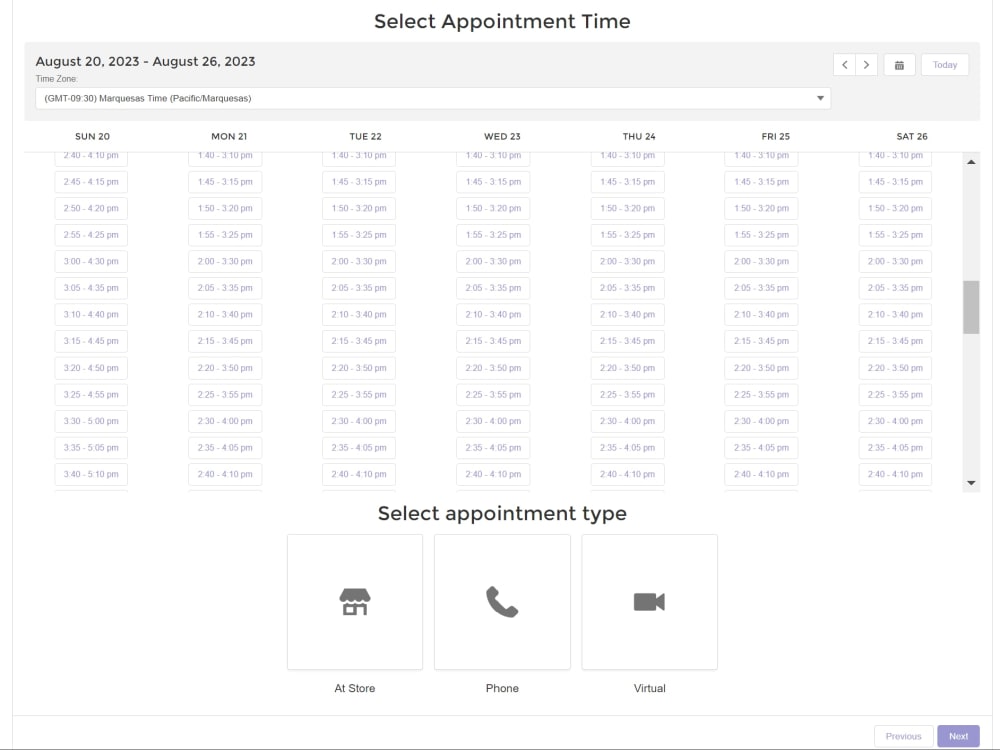Click the FRI 25 column header
This screenshot has height=750, width=1000.
[x=776, y=136]
